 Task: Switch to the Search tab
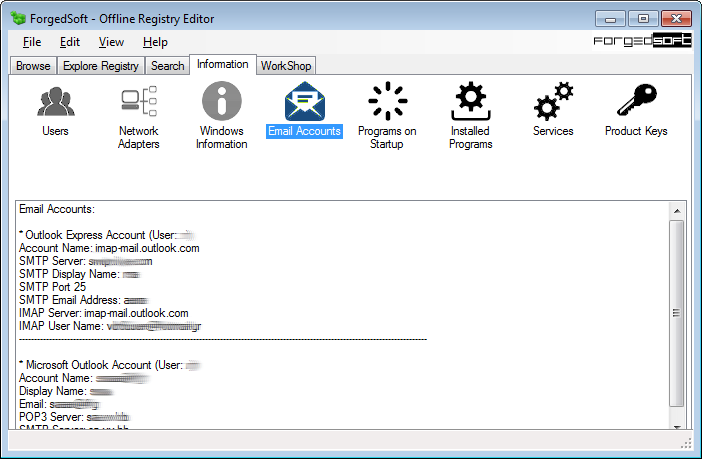167,66
